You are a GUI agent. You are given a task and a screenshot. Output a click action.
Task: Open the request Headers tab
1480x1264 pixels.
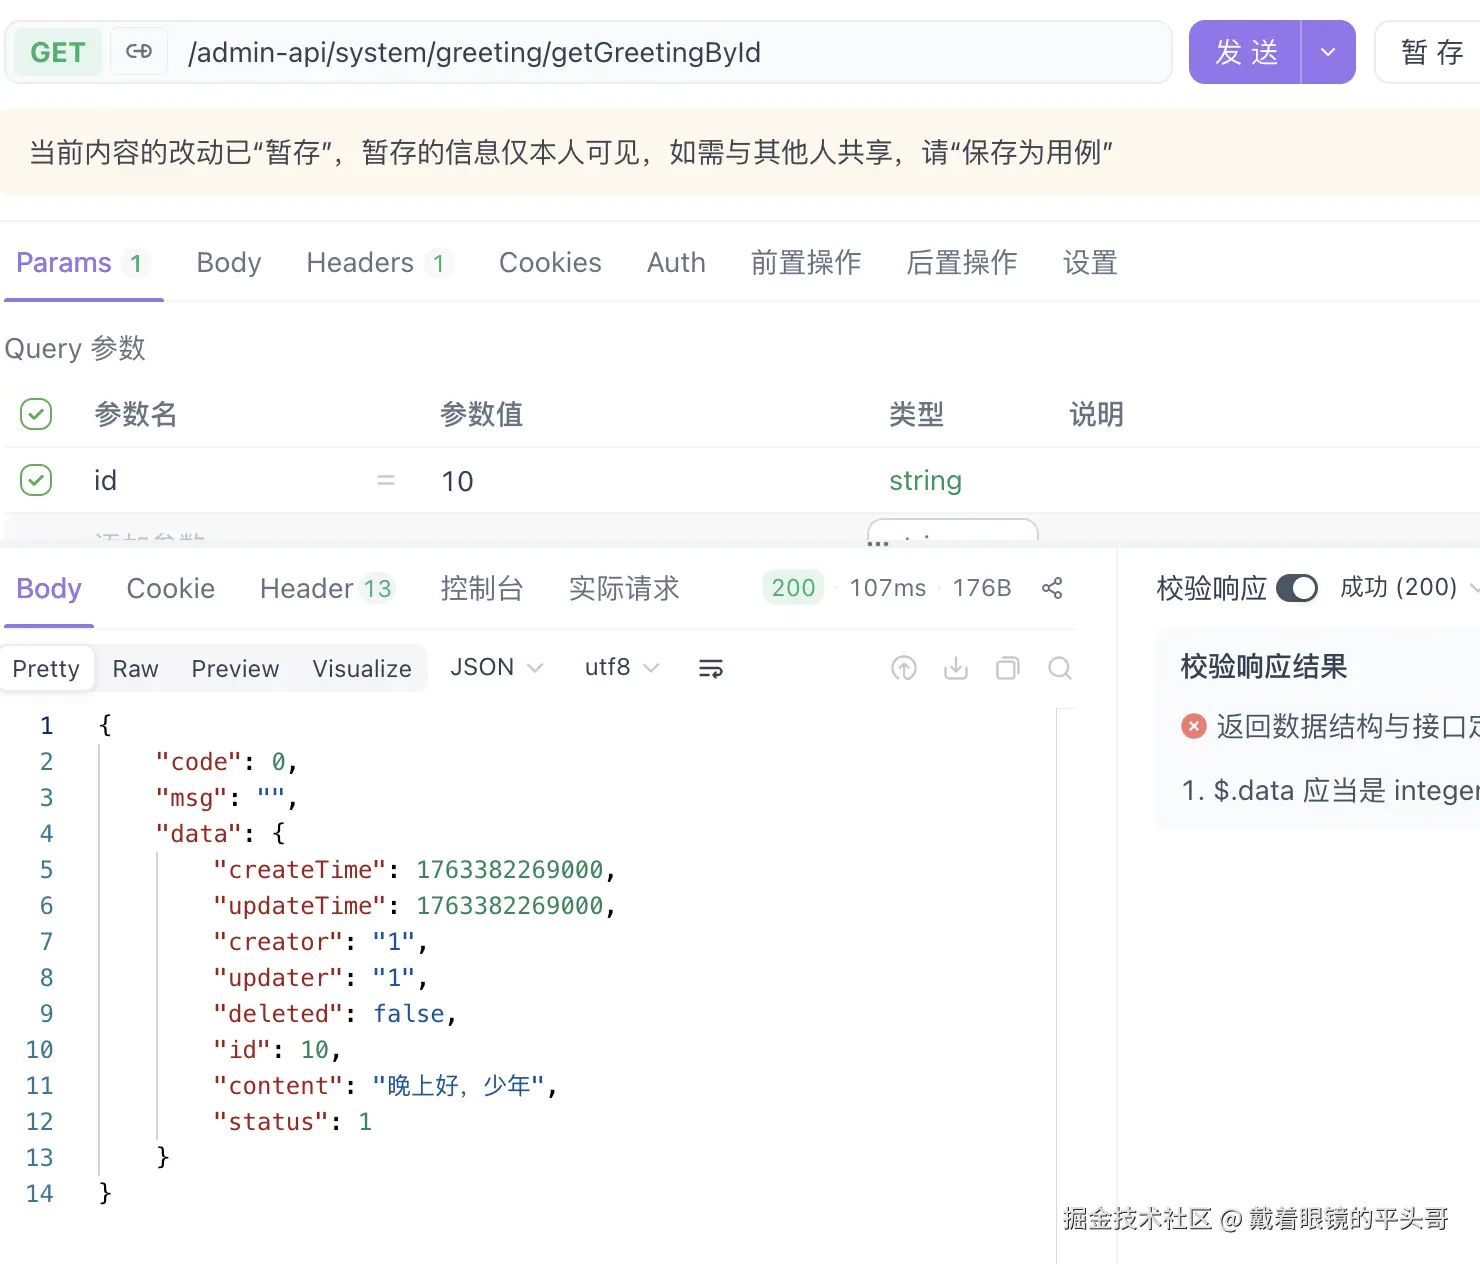[x=379, y=263]
